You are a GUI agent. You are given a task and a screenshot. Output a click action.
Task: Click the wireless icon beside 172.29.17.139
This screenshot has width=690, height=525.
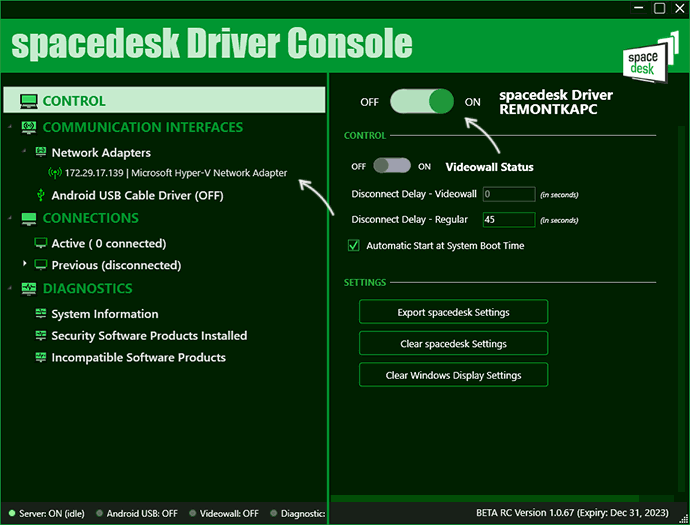point(55,173)
